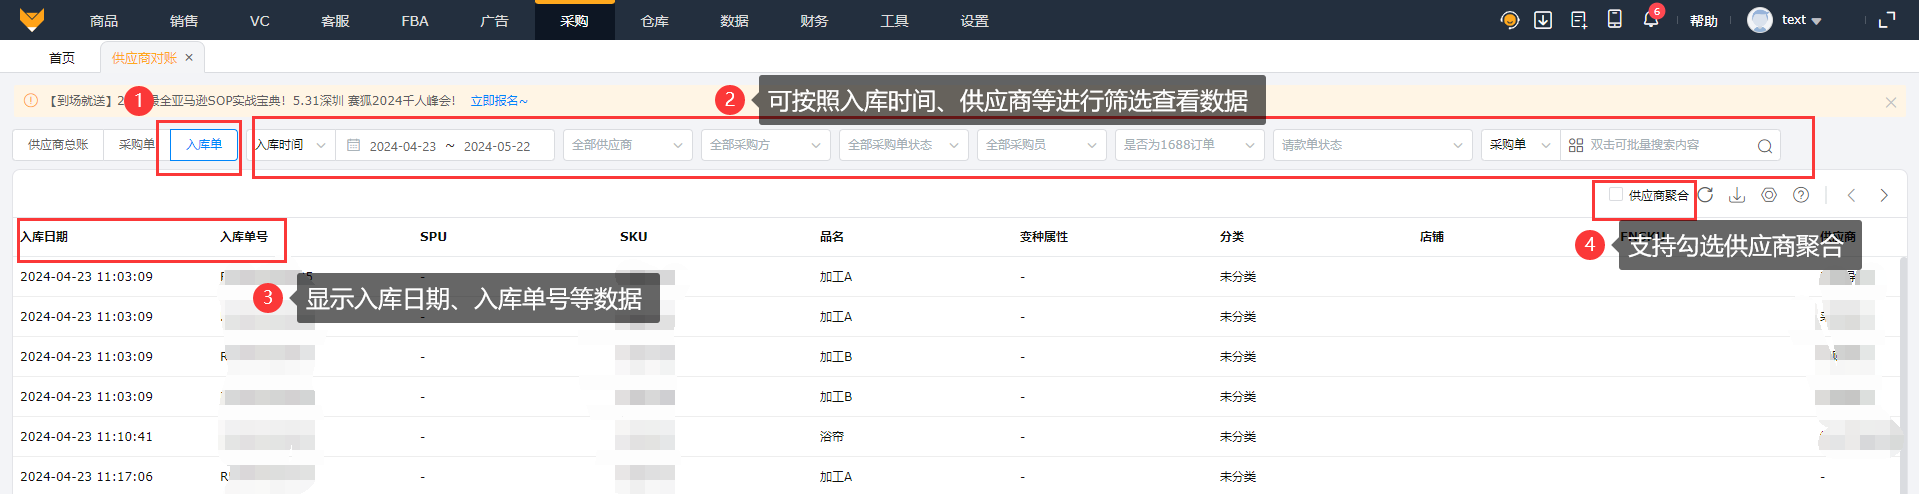Click the end date 2024-05-22 field
The height and width of the screenshot is (494, 1919).
497,146
